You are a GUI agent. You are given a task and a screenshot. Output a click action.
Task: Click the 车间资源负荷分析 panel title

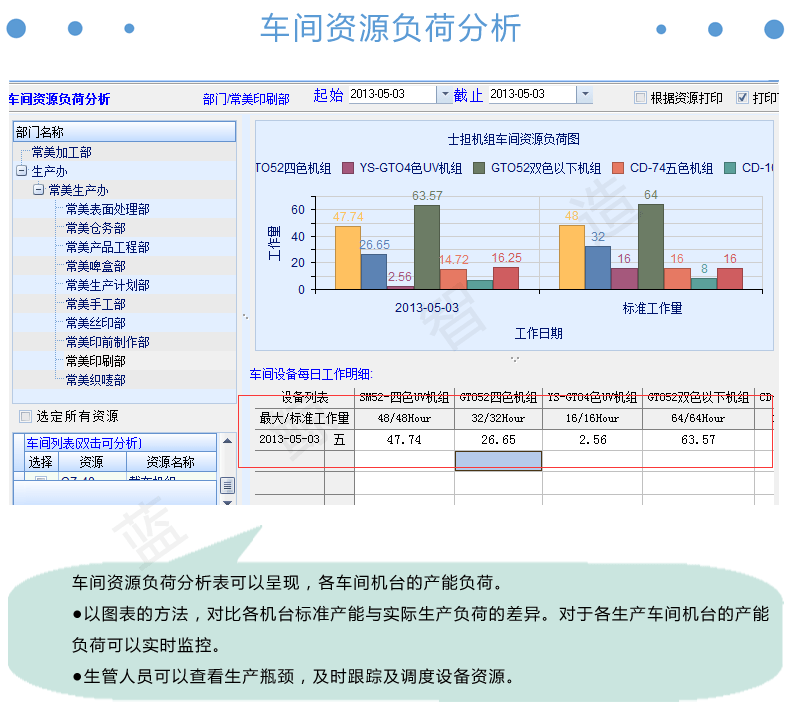pos(59,99)
